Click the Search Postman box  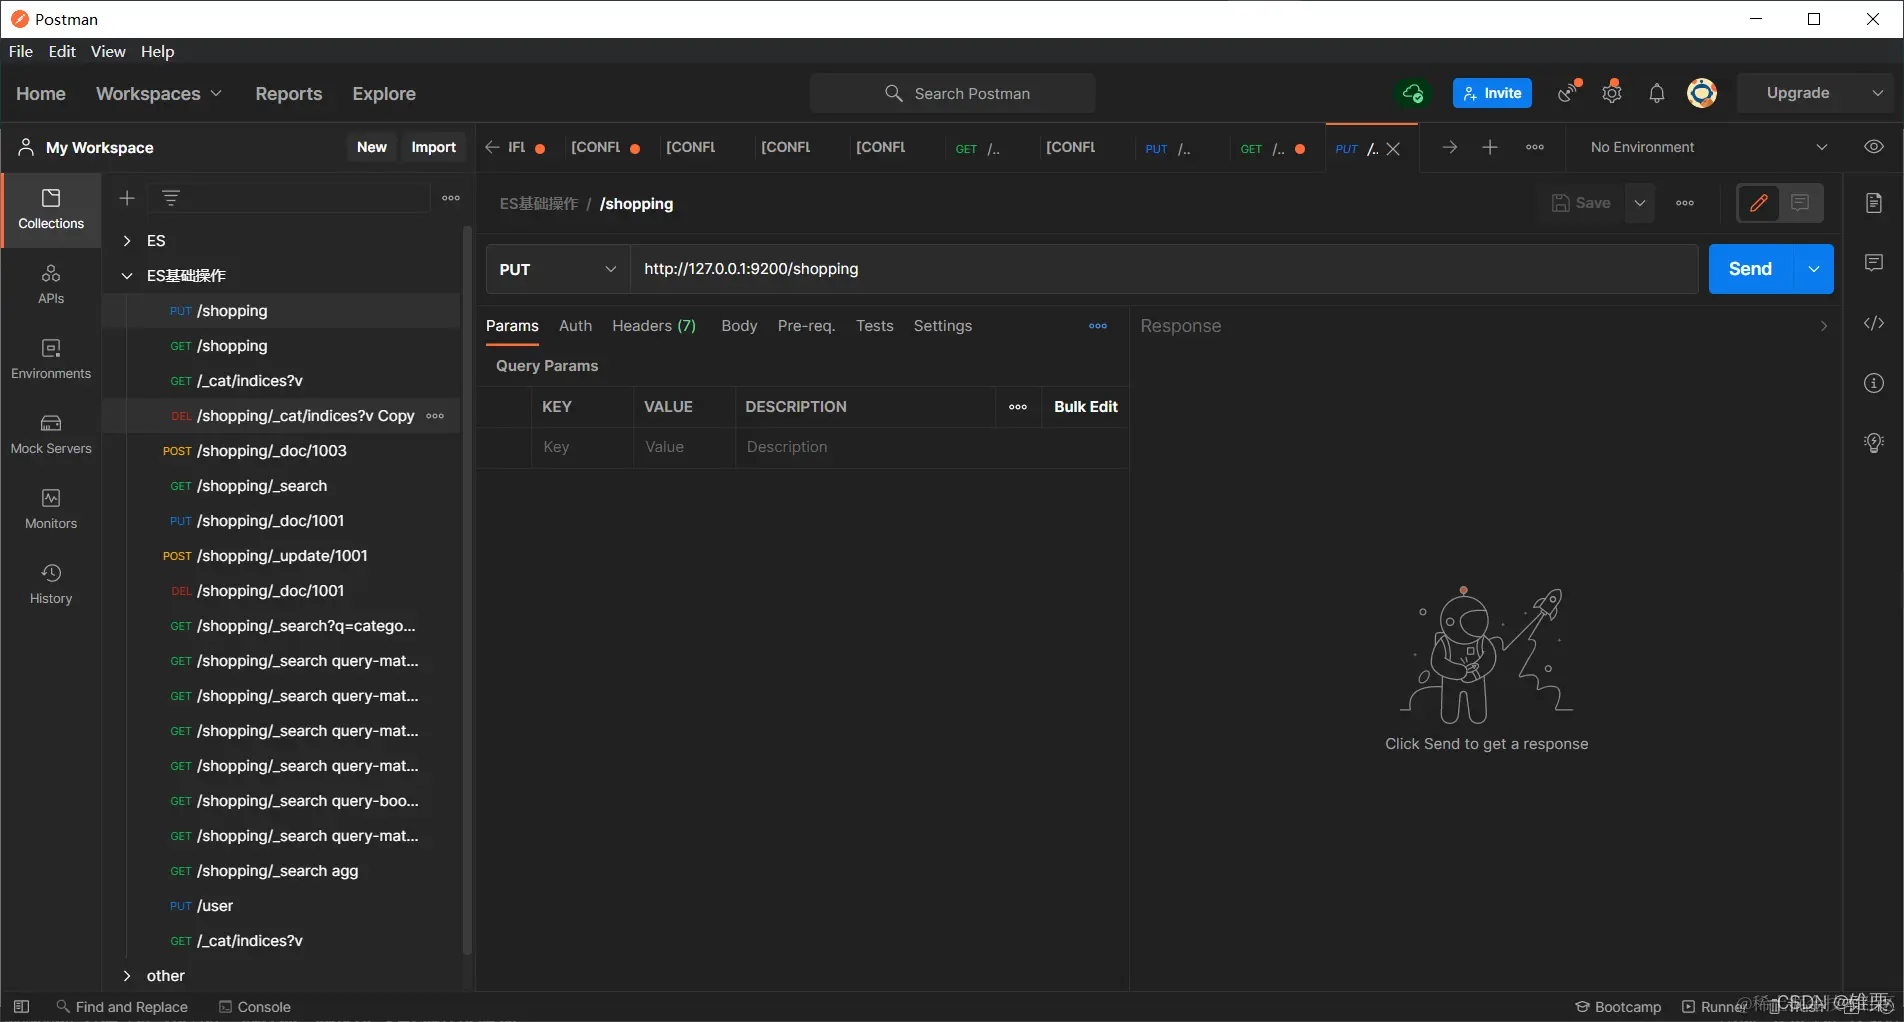(953, 93)
